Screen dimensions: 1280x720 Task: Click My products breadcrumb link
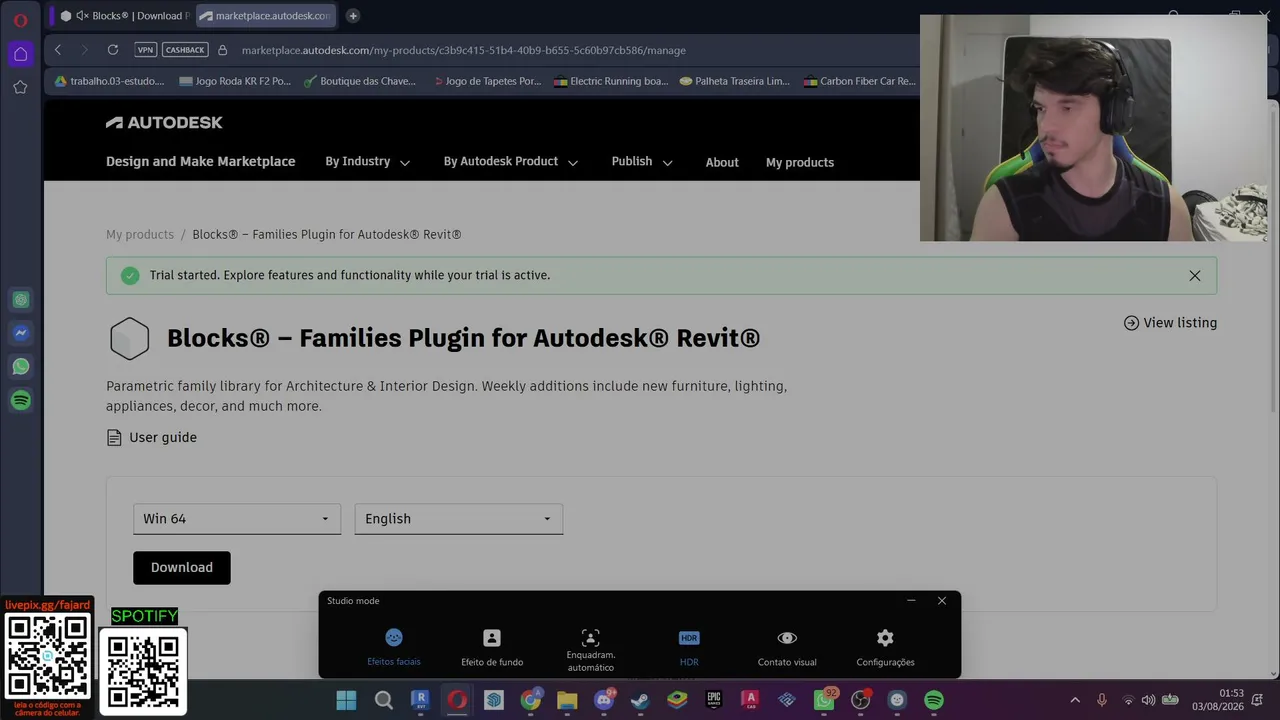click(x=140, y=235)
